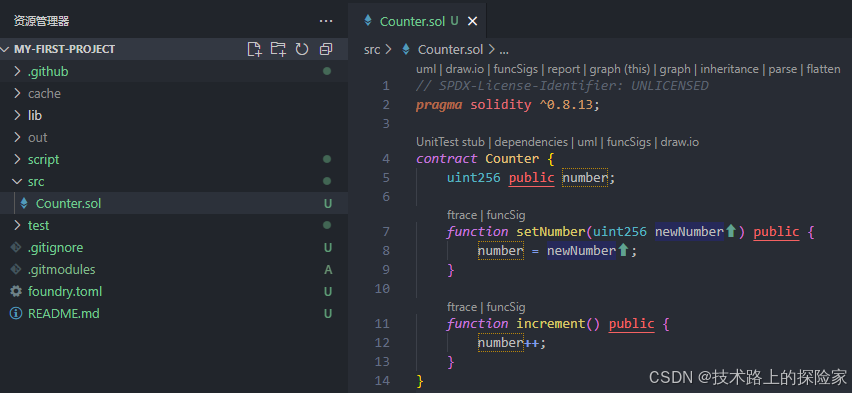Image resolution: width=852 pixels, height=393 pixels.
Task: Click the A git status badge beside .gitmodules
Action: [328, 270]
